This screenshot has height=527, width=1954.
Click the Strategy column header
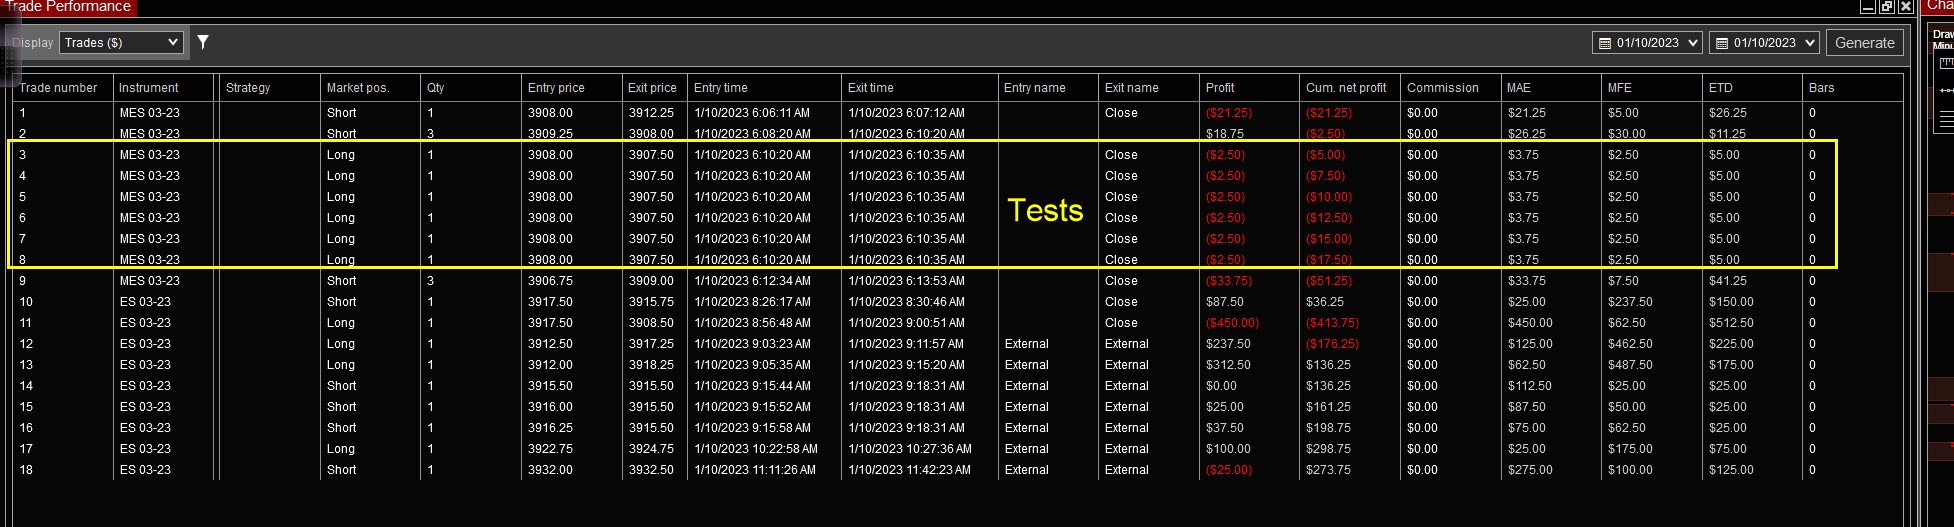pyautogui.click(x=248, y=88)
